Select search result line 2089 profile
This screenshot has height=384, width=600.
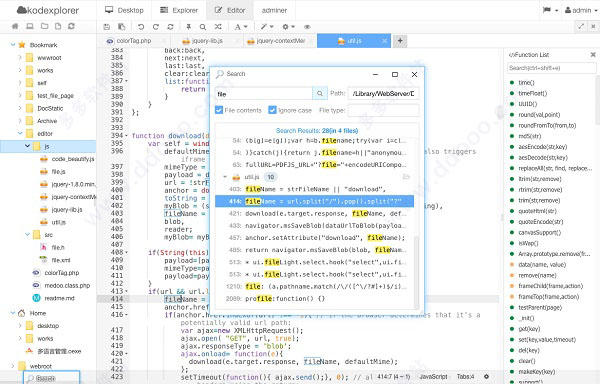point(314,298)
